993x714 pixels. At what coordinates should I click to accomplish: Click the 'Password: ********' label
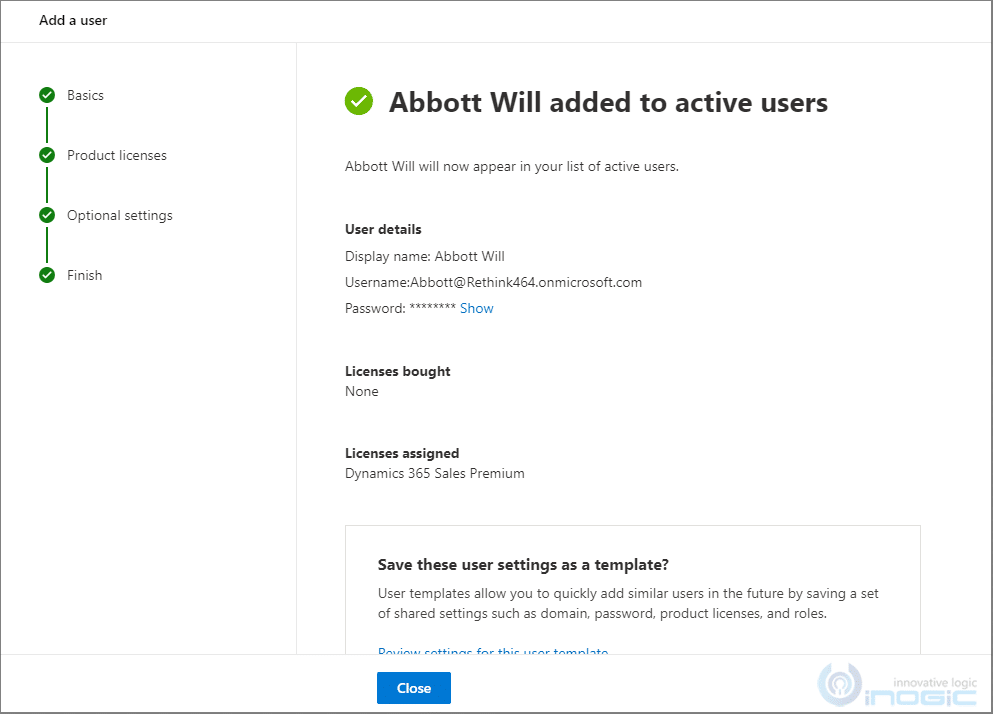point(400,309)
